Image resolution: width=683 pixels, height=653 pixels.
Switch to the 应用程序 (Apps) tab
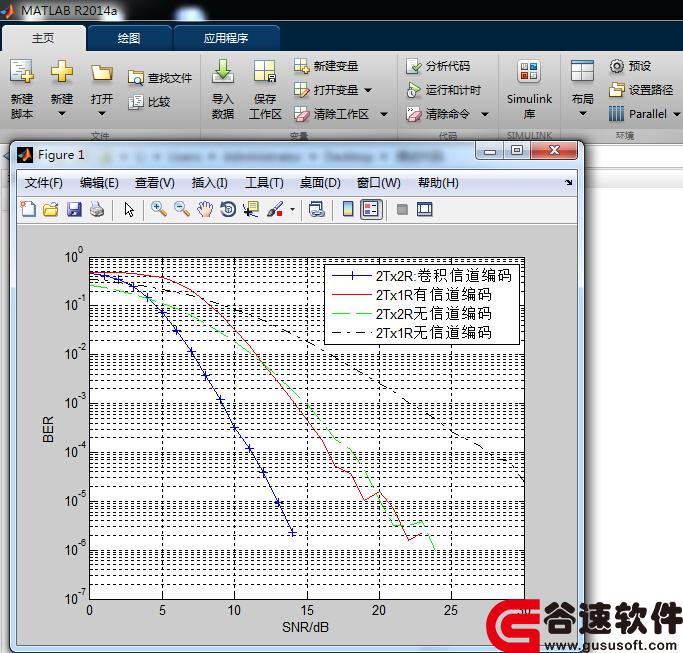pos(226,38)
